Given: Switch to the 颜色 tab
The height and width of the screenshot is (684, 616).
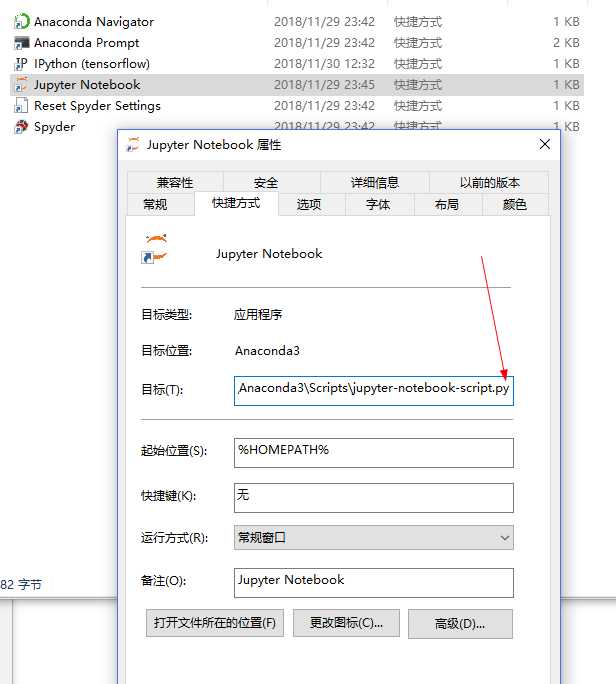Looking at the screenshot, I should click(515, 204).
